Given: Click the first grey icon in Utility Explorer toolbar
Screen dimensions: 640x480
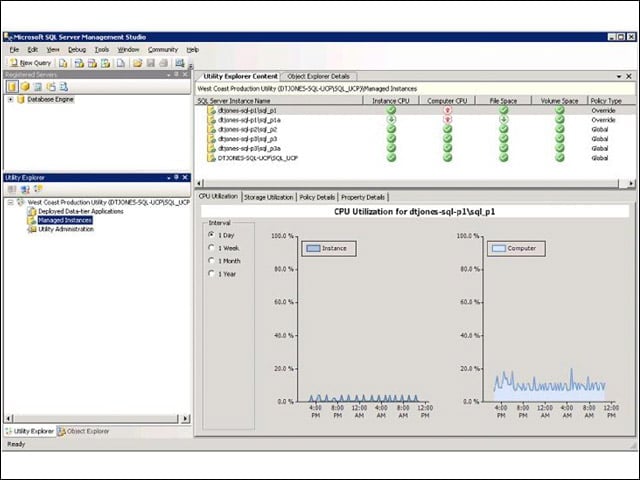Looking at the screenshot, I should click(x=12, y=189).
